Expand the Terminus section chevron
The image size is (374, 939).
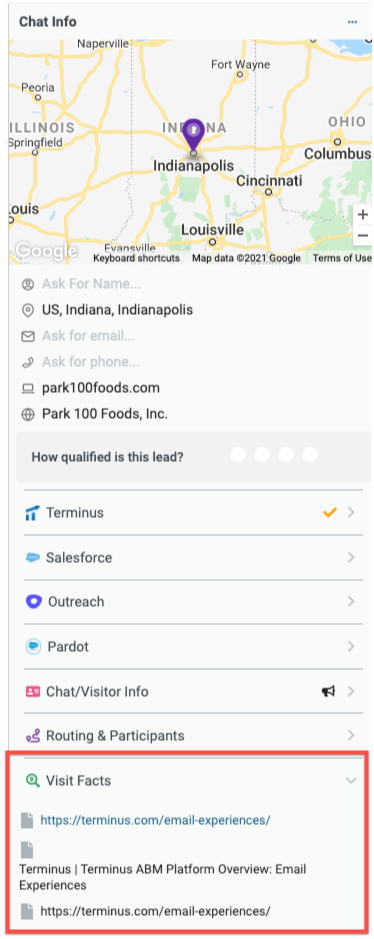pyautogui.click(x=351, y=513)
